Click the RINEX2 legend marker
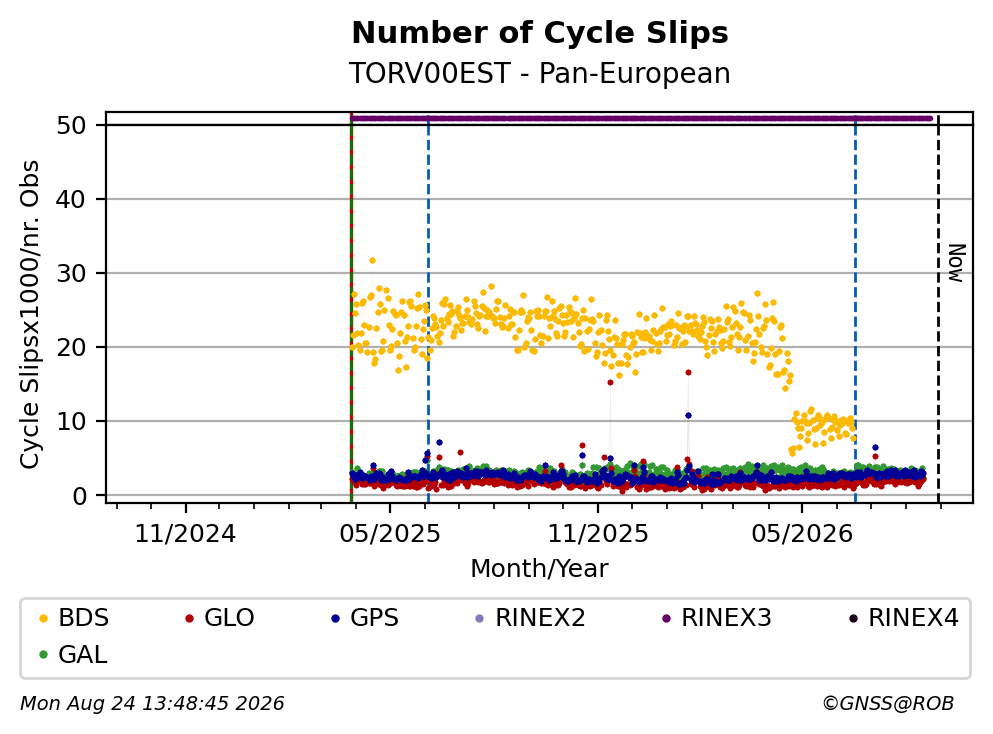993x734 pixels. tap(479, 618)
